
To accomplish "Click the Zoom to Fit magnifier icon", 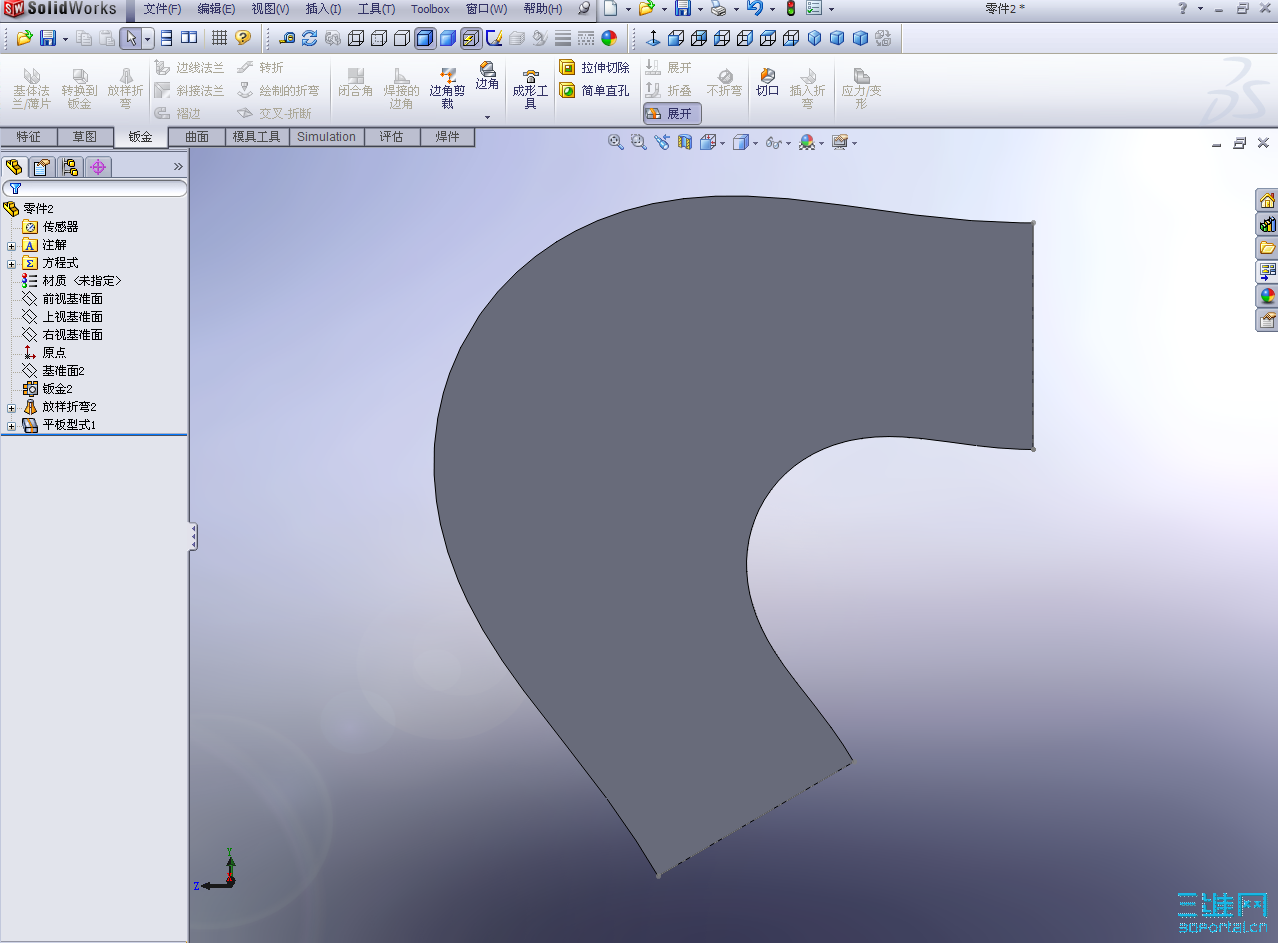I will (616, 142).
